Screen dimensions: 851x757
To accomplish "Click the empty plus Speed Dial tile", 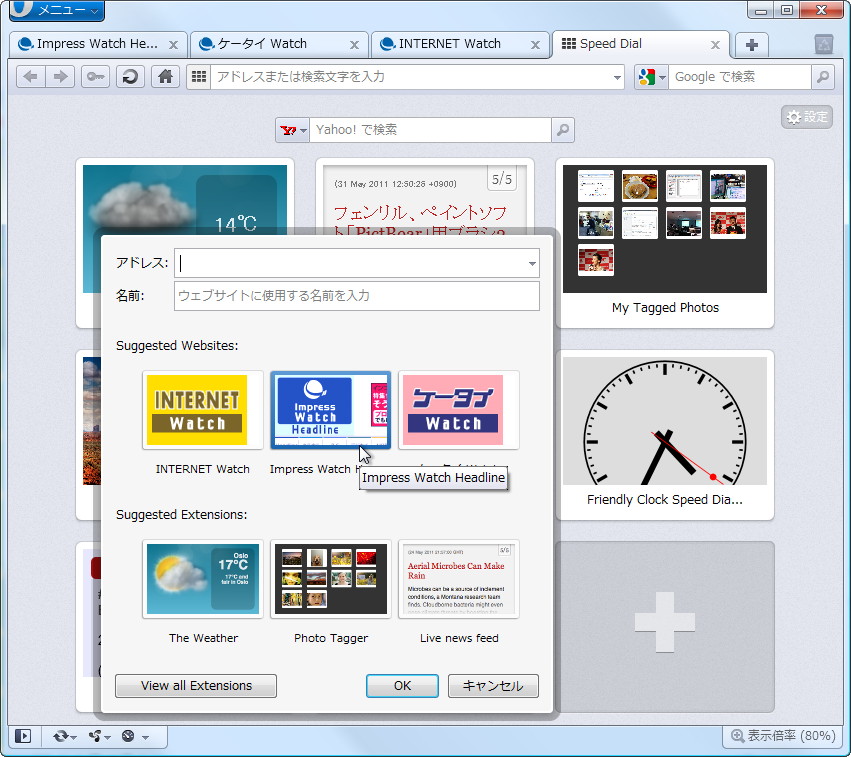I will click(665, 627).
